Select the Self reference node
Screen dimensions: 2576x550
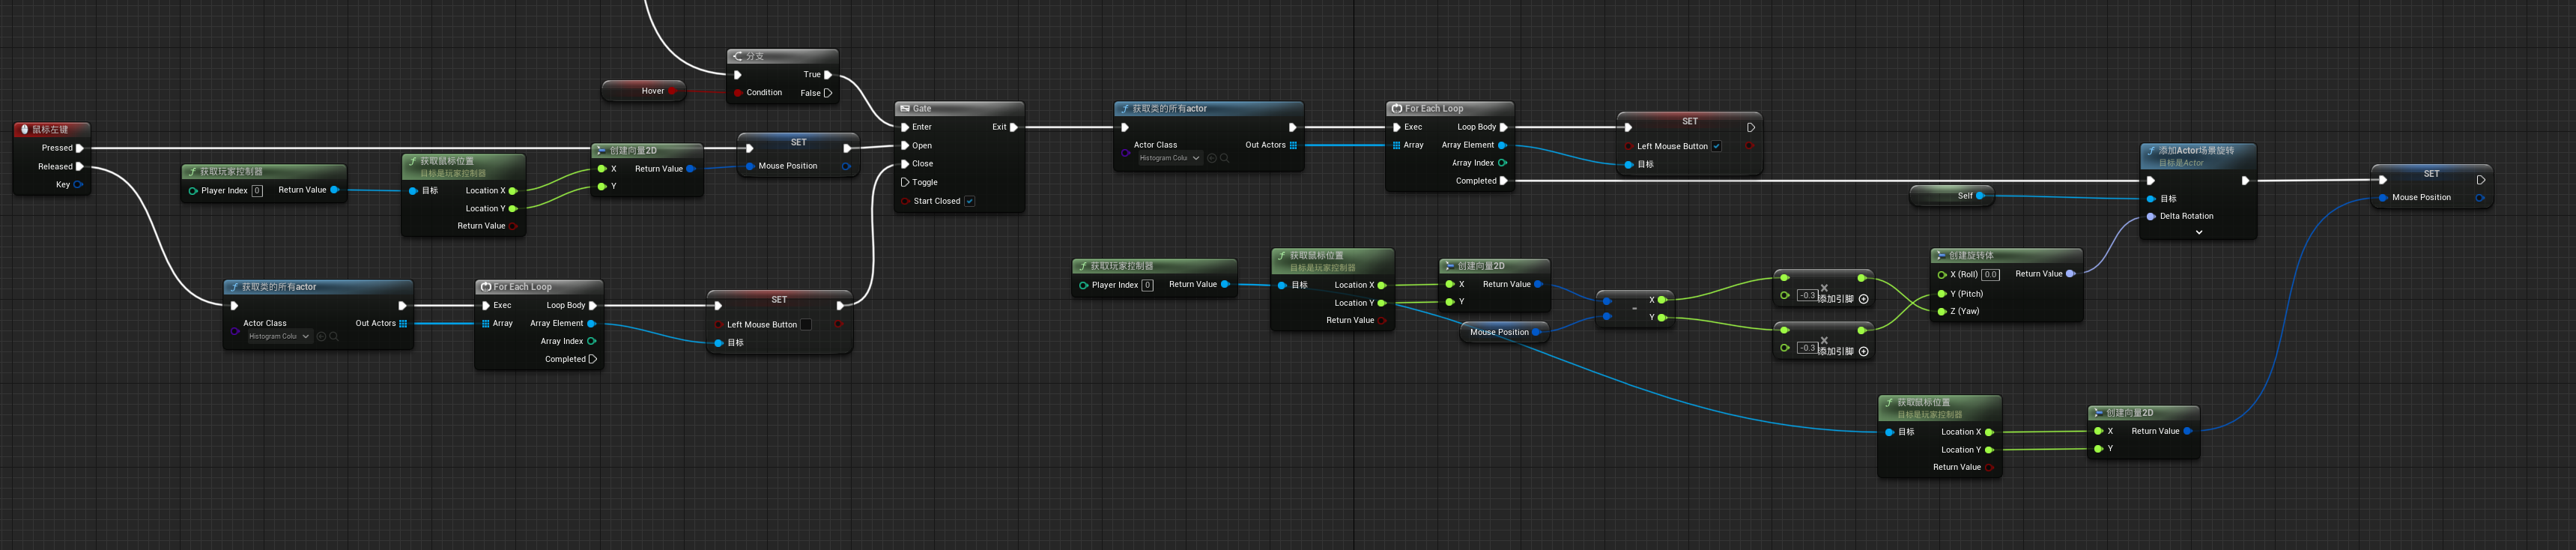tap(1951, 196)
